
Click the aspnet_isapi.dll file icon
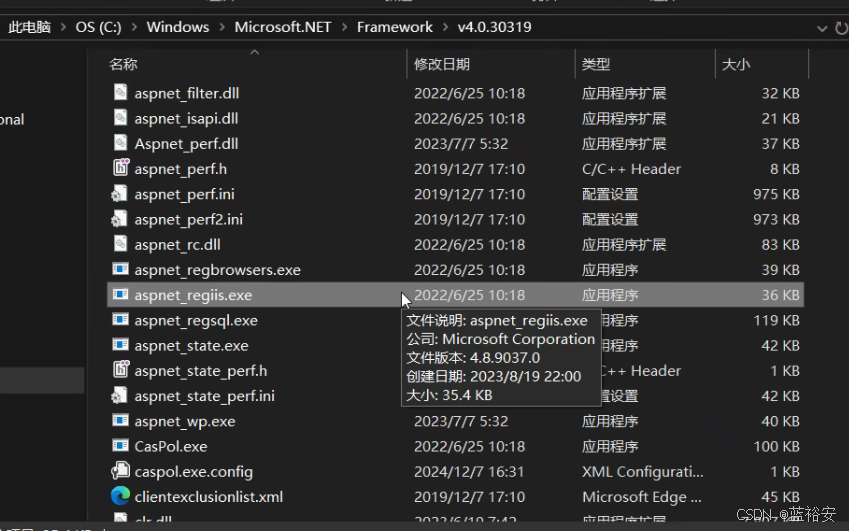(x=120, y=118)
